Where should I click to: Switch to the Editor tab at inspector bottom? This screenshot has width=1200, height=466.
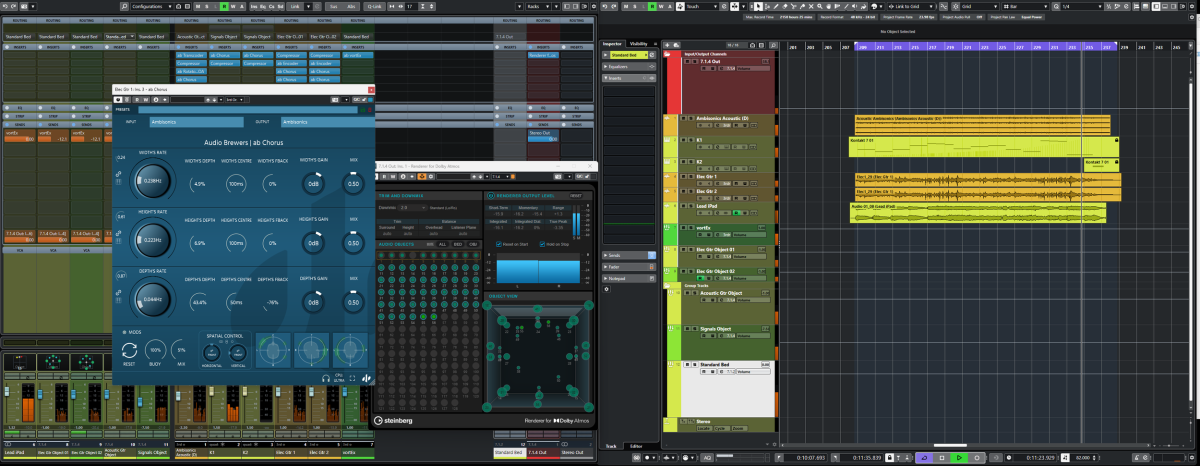[636, 446]
